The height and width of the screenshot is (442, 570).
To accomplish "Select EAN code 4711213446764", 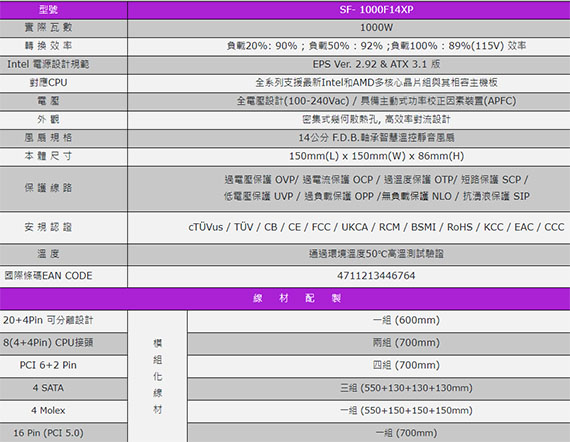I will tap(376, 276).
